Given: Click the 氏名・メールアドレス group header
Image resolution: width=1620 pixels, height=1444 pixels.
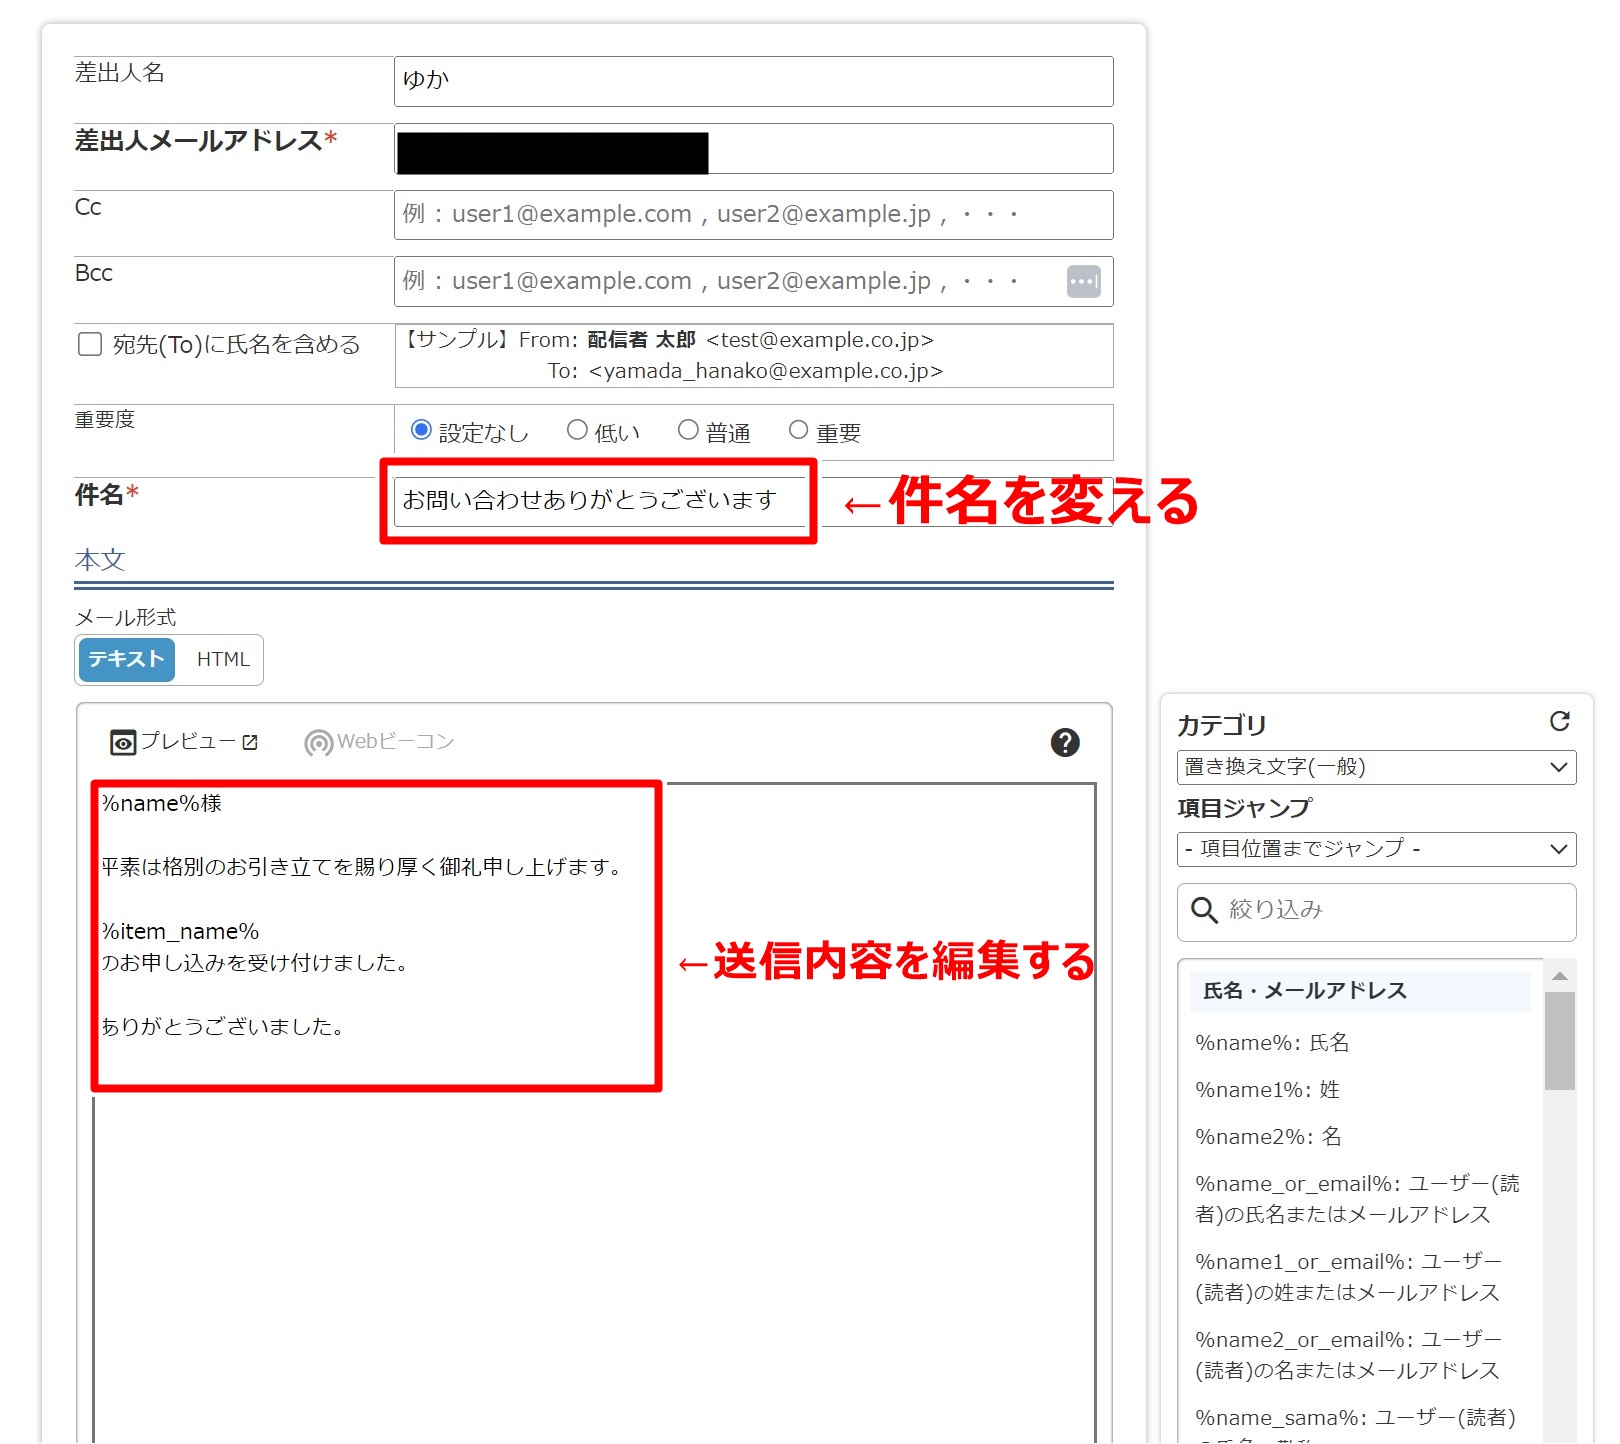Looking at the screenshot, I should point(1360,991).
